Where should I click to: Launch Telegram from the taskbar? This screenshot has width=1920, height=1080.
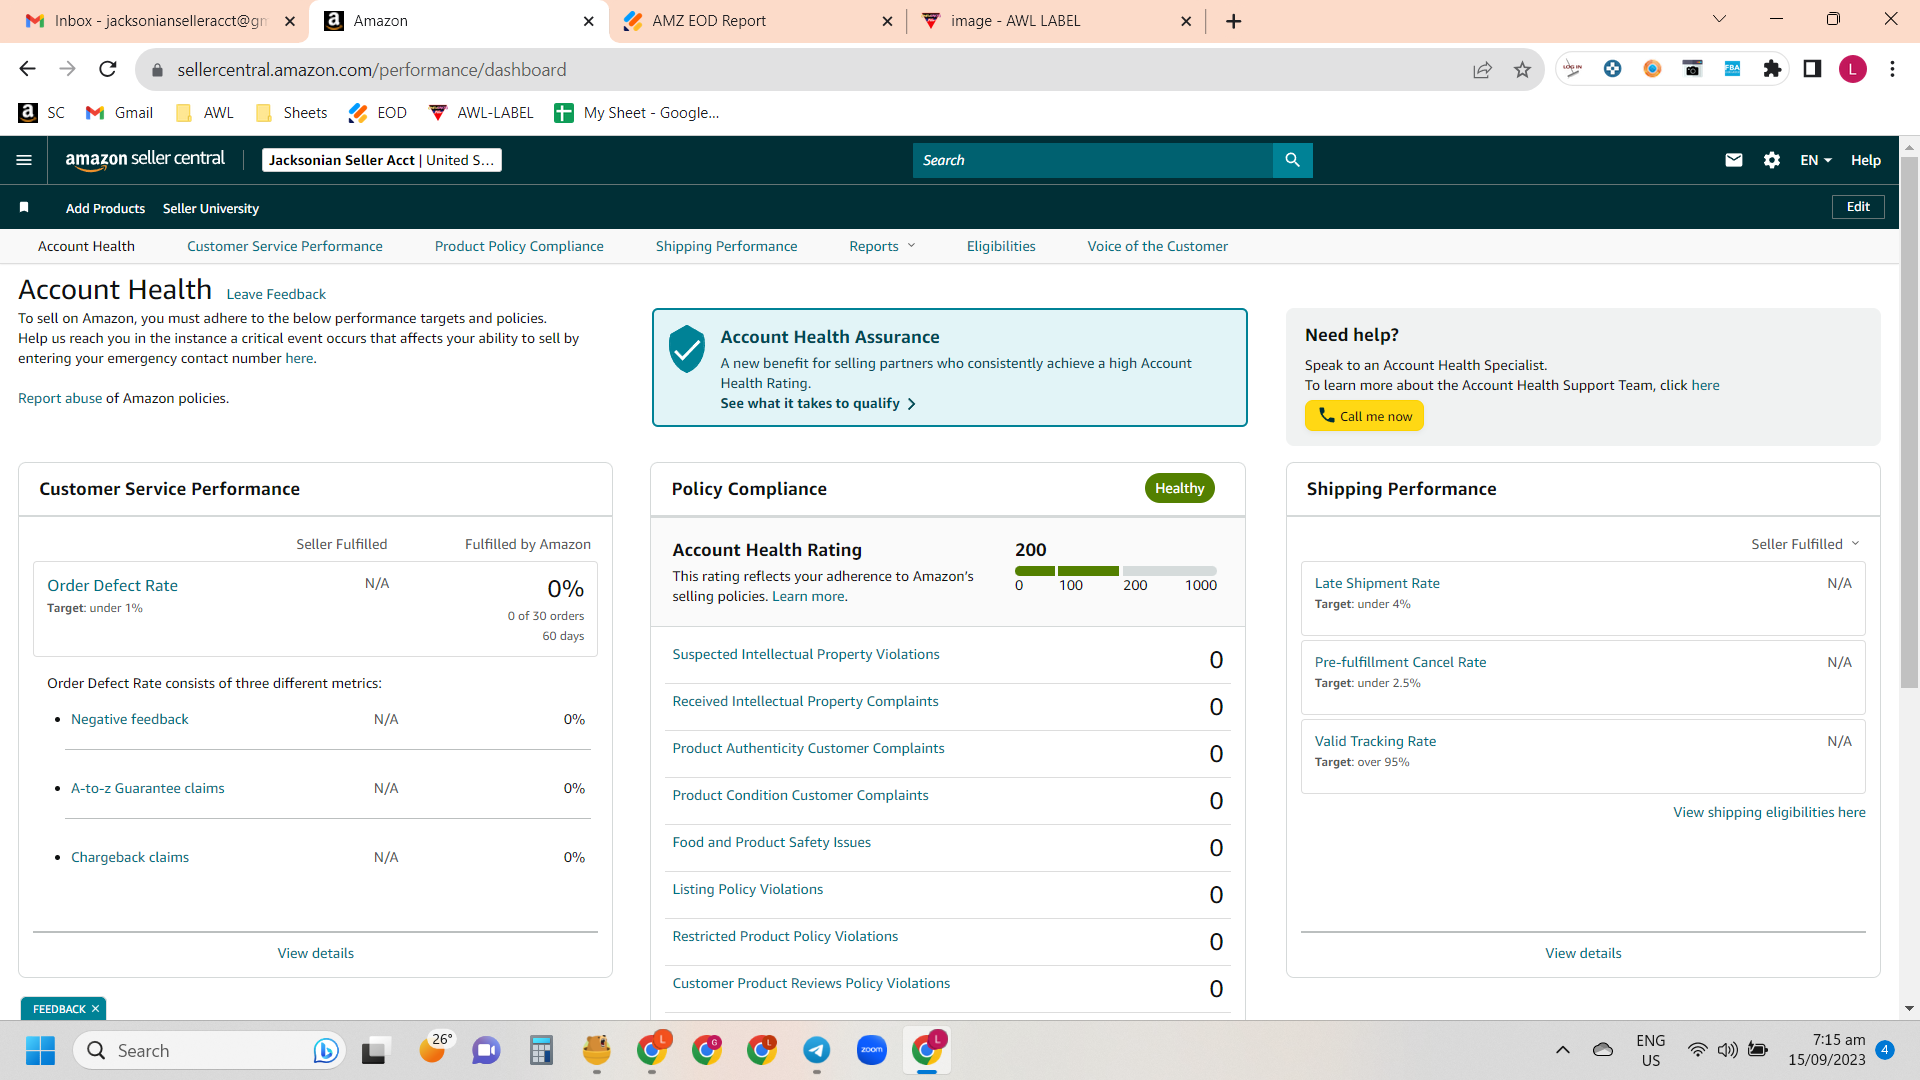pos(817,1050)
